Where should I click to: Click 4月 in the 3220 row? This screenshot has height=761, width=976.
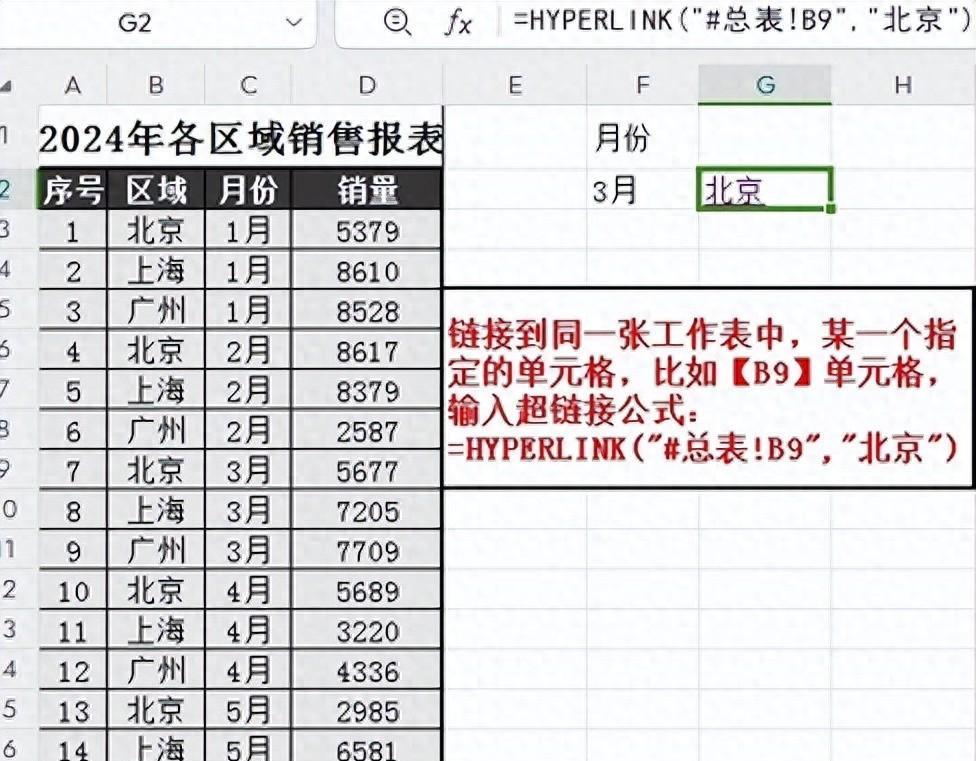[x=248, y=631]
